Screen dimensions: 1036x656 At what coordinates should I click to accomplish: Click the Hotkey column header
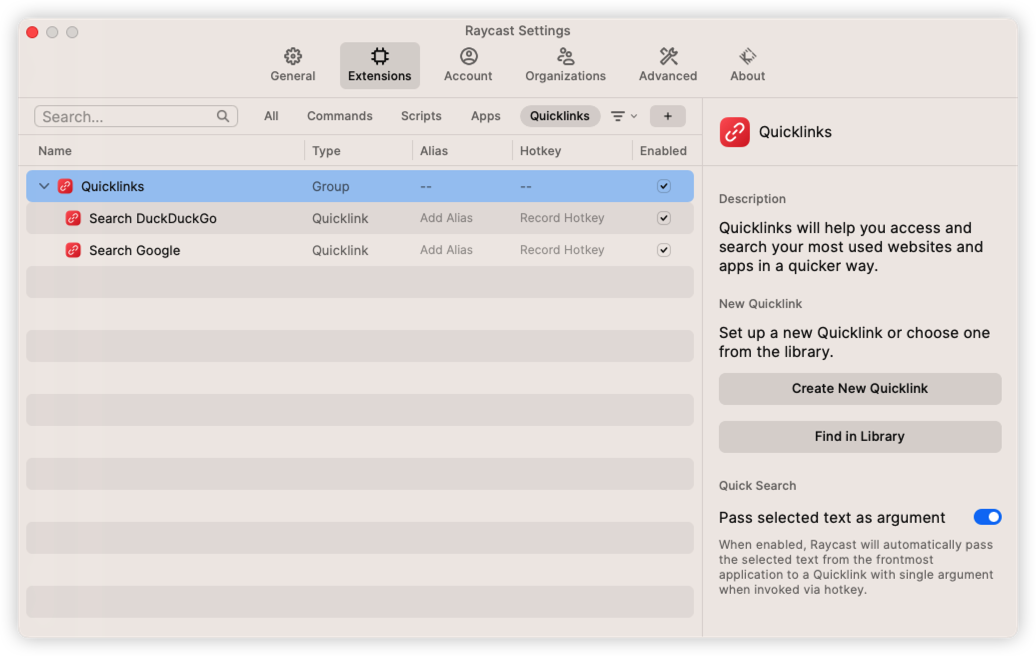tap(540, 151)
